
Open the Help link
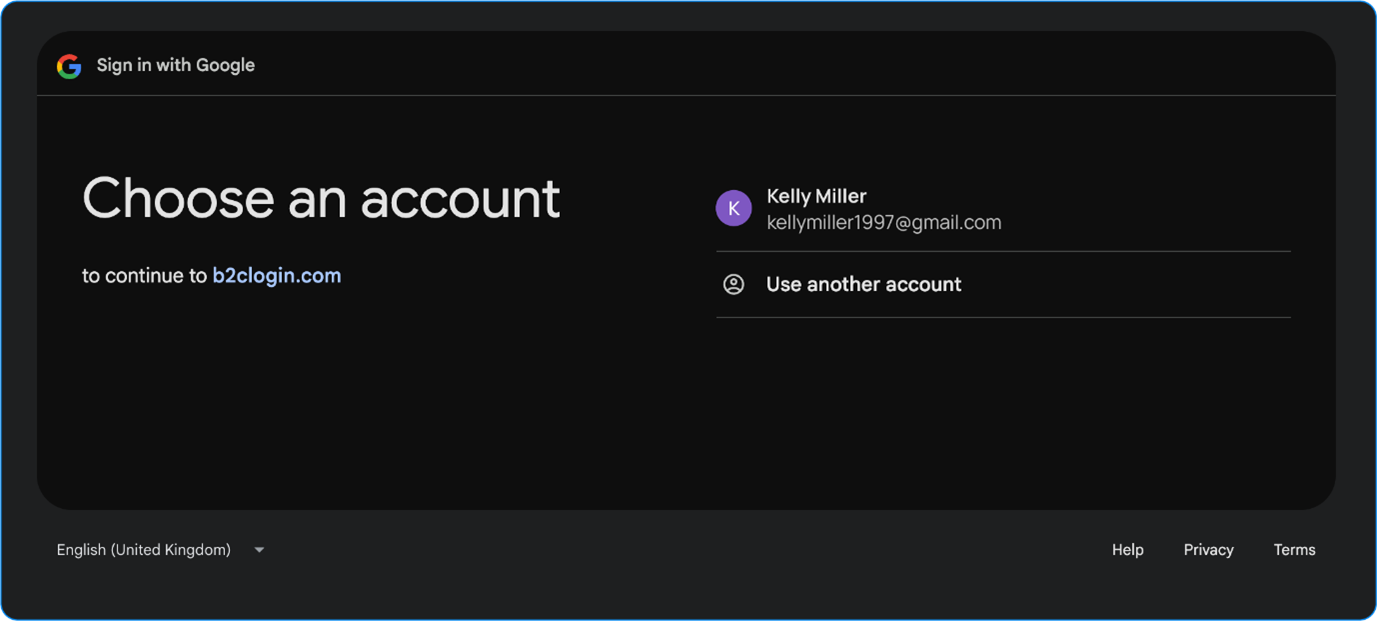[x=1127, y=550]
